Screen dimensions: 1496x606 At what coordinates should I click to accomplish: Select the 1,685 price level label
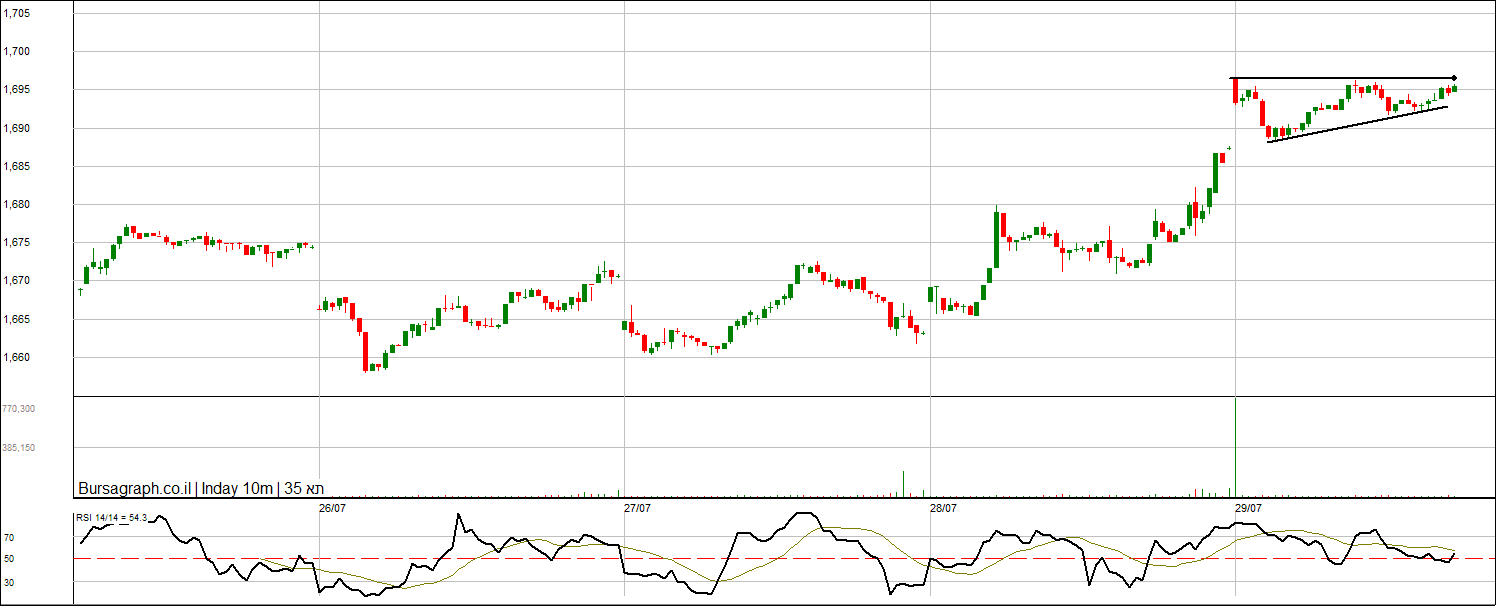tap(16, 167)
